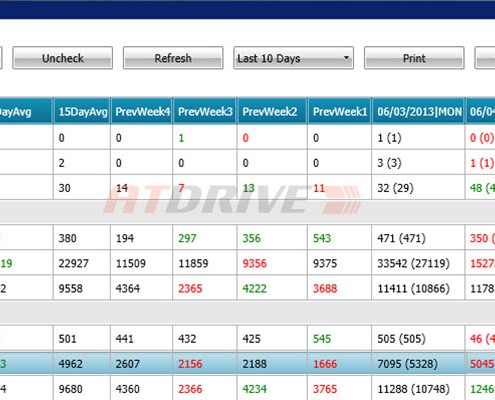Select the 06/03/2013|MON column header

(x=418, y=111)
